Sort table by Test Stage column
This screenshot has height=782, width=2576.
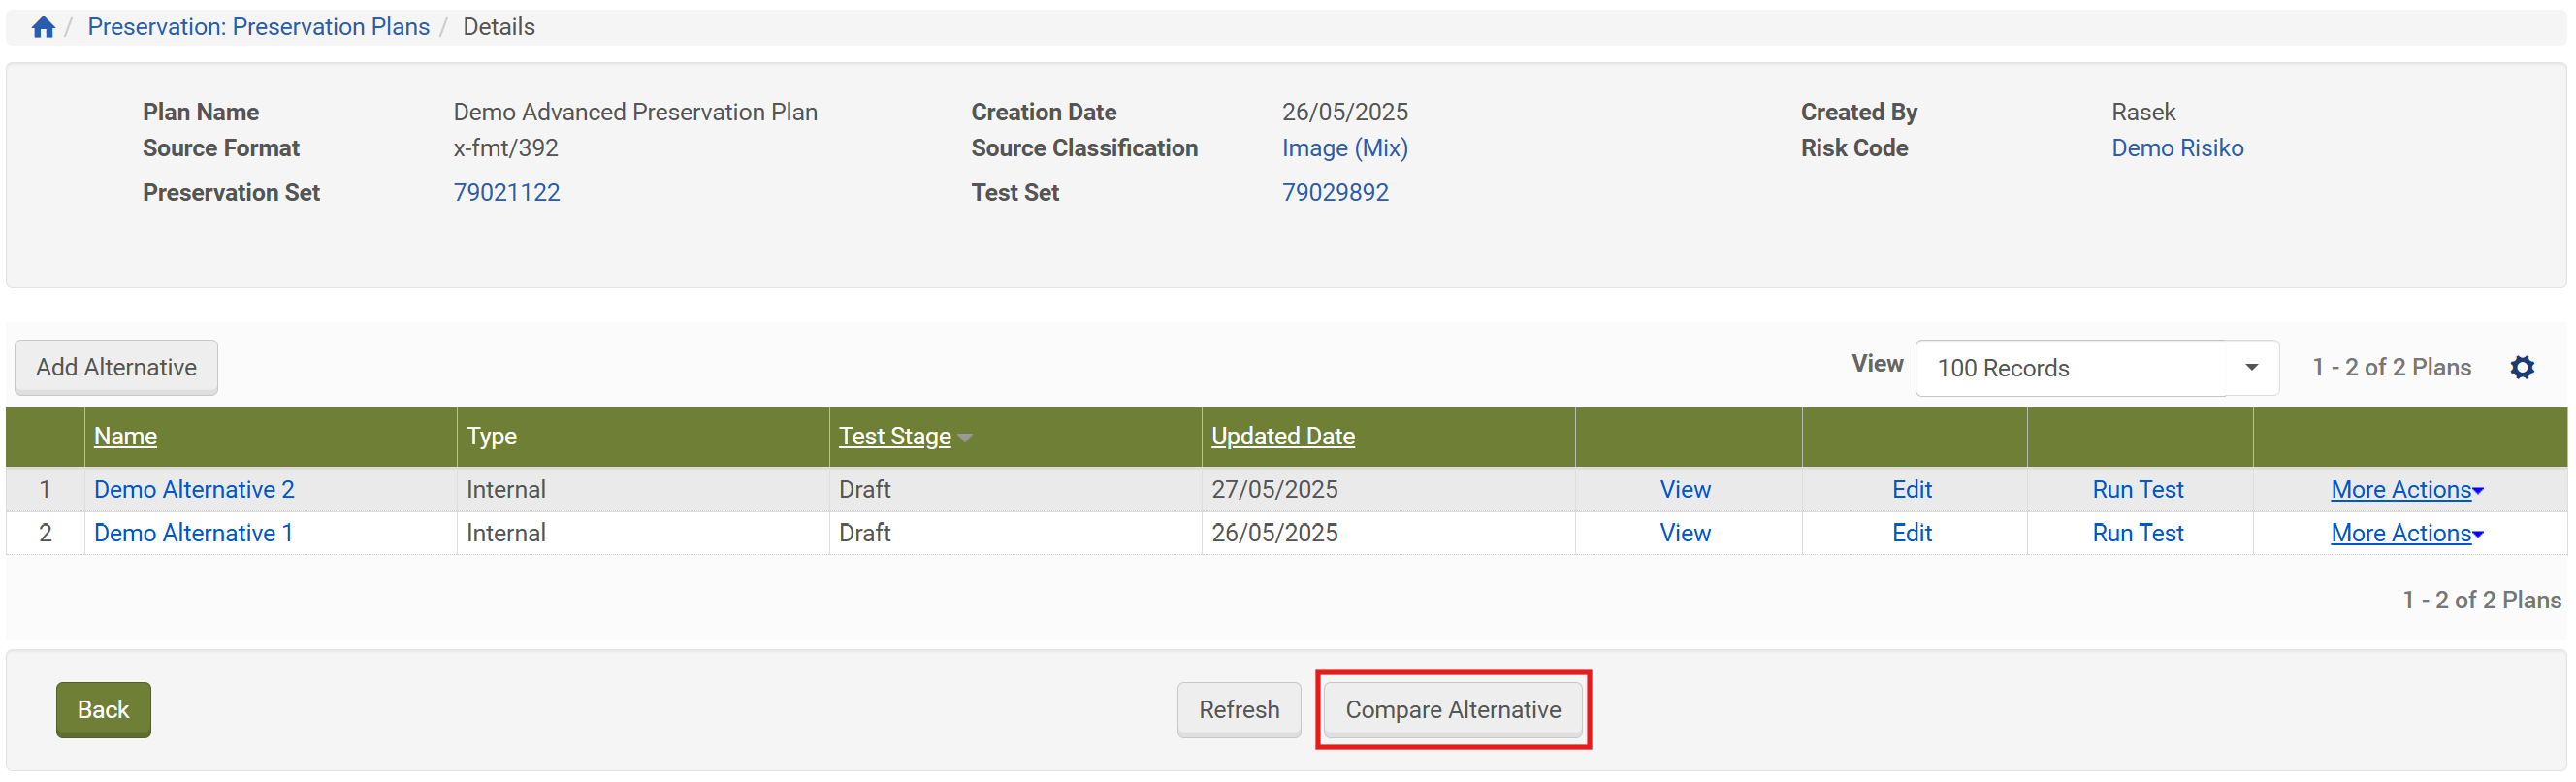895,436
